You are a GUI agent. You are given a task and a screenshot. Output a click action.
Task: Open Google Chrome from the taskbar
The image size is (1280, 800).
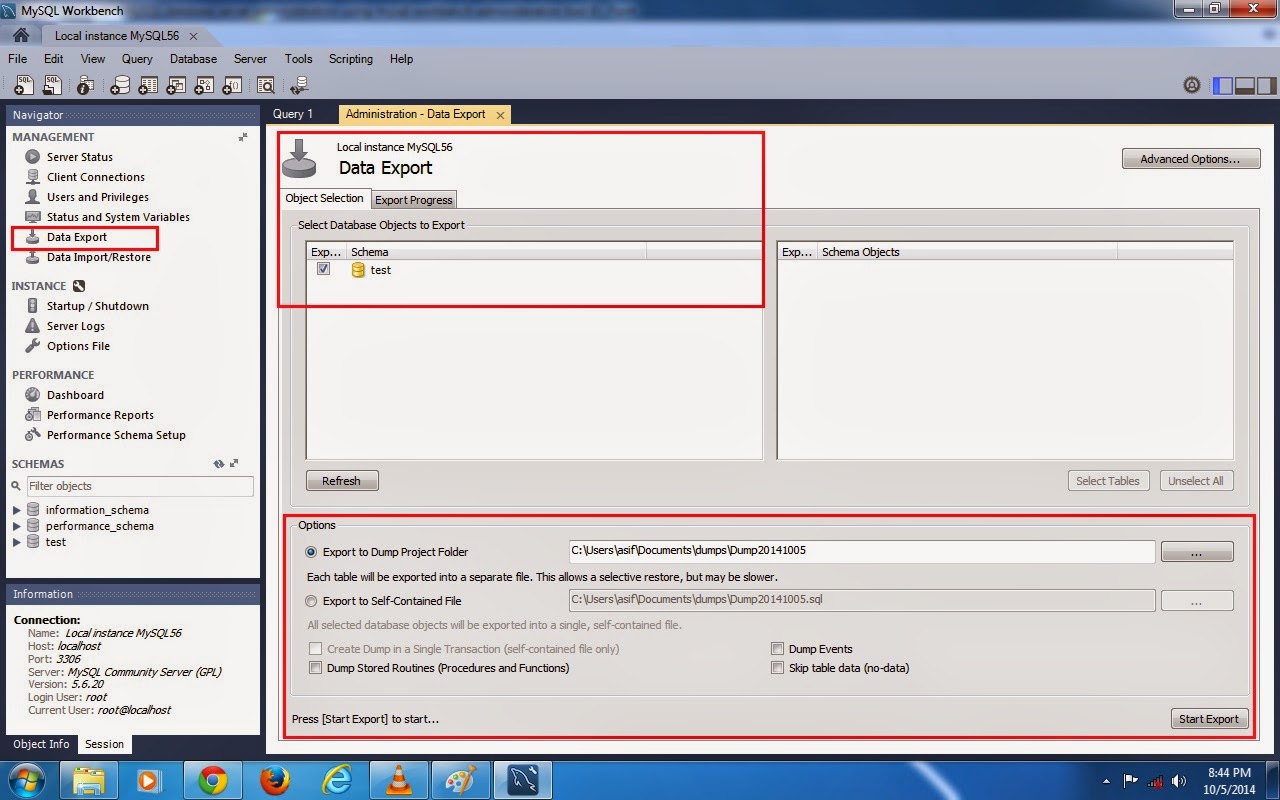[212, 780]
